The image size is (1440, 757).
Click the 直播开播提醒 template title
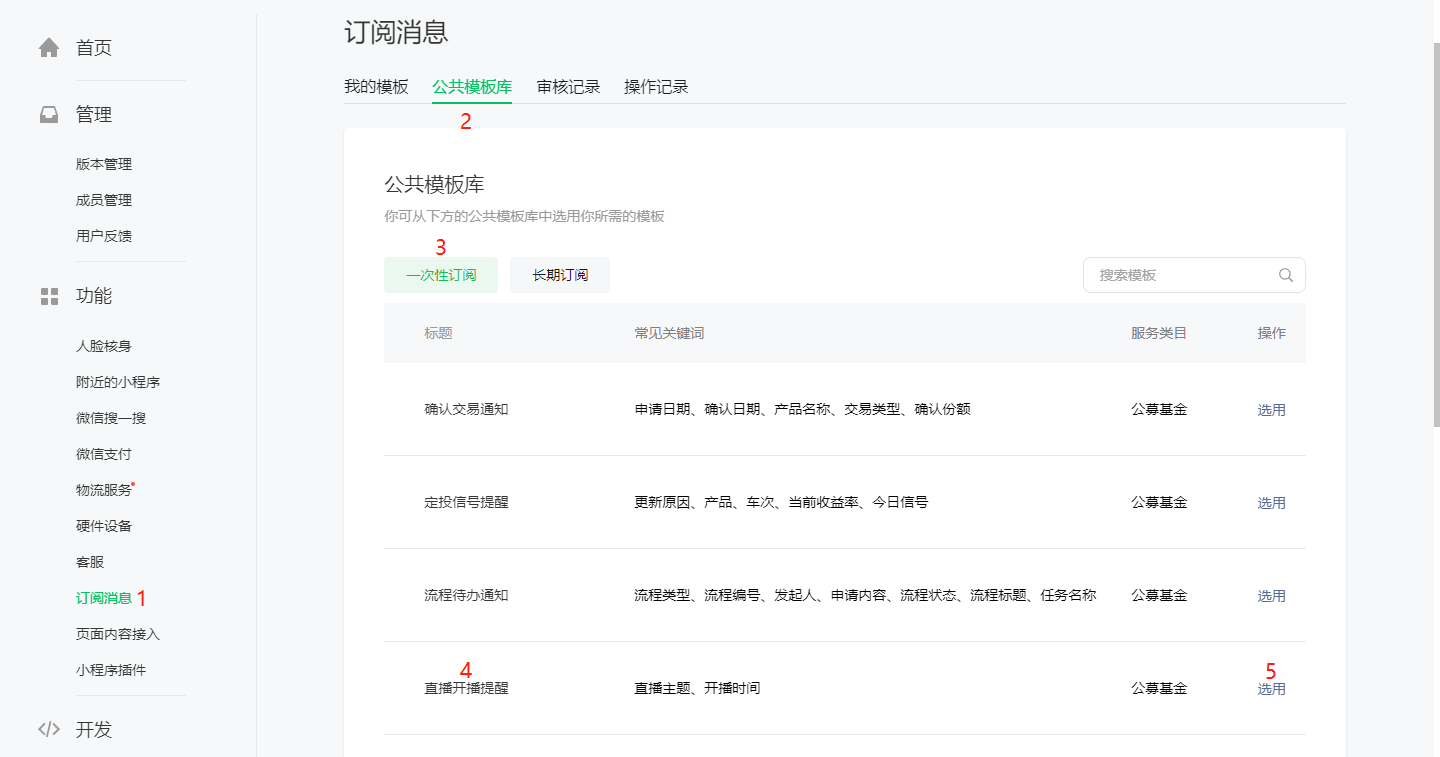(x=466, y=688)
